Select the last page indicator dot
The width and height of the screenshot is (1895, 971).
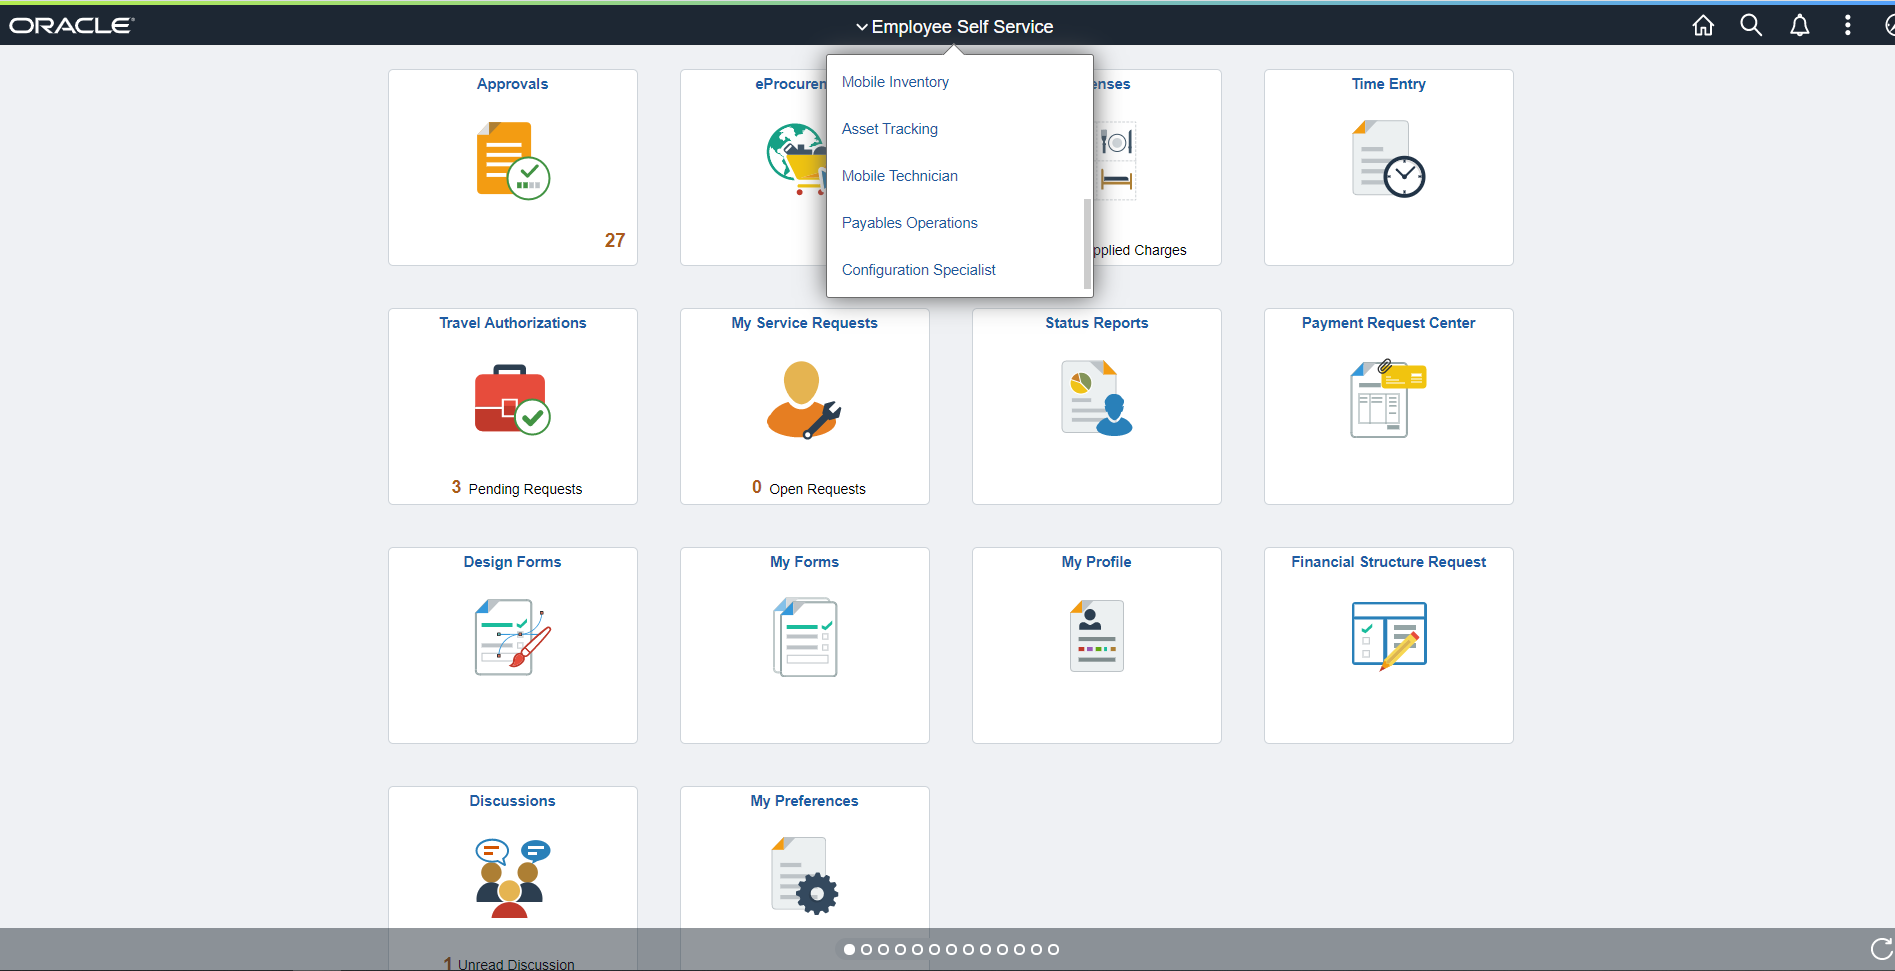click(1053, 950)
